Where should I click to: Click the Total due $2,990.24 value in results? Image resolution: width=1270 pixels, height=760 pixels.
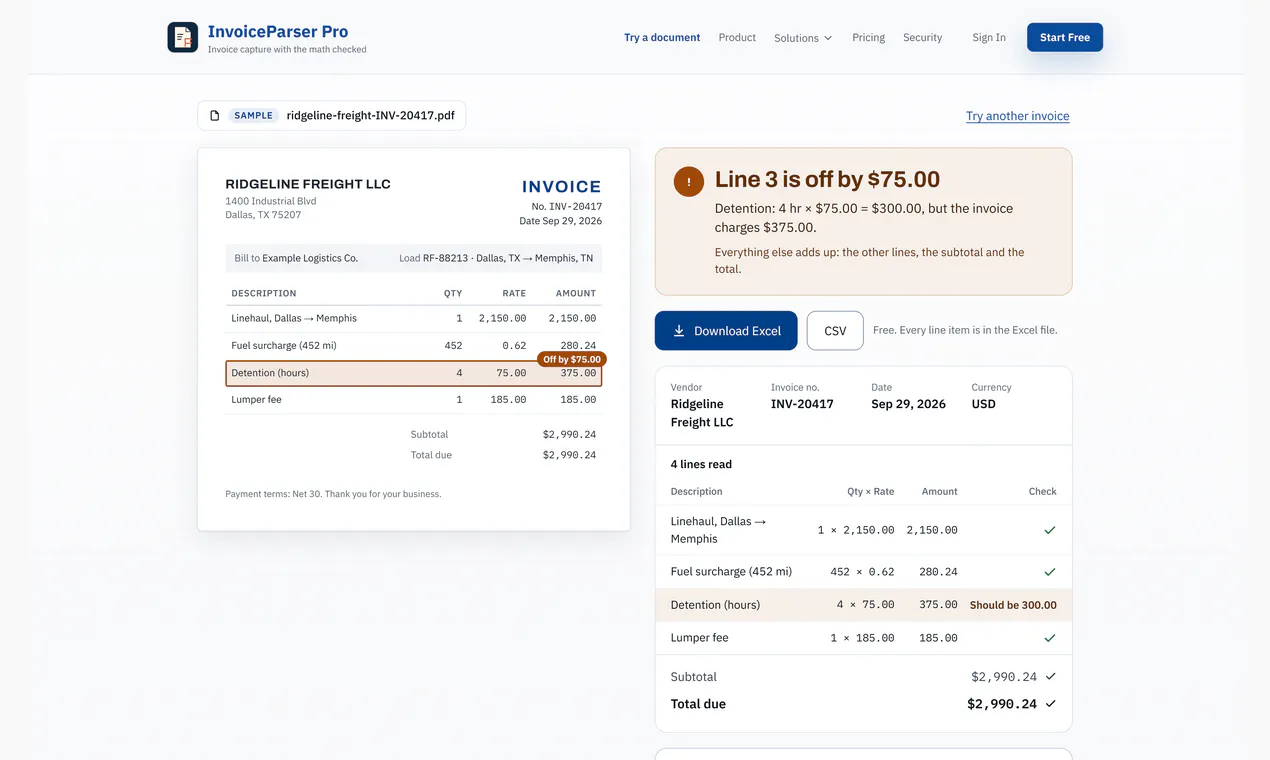point(1001,704)
